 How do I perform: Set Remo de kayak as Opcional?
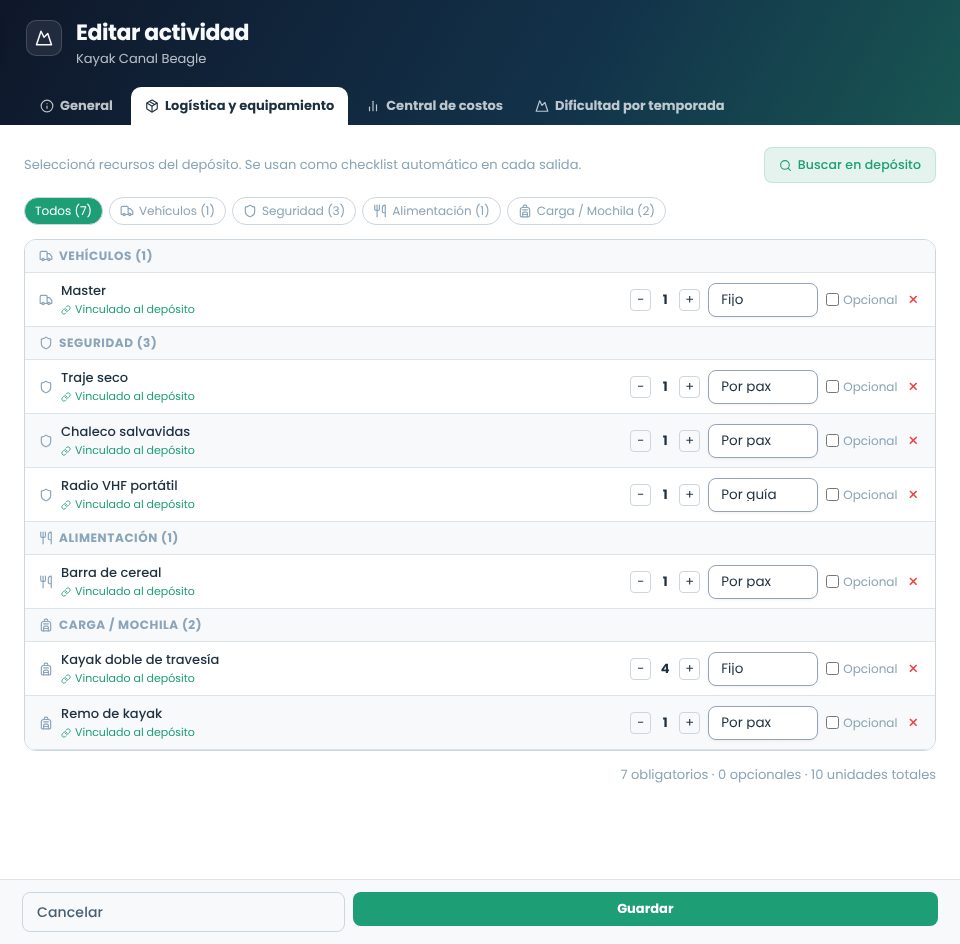[x=832, y=722]
